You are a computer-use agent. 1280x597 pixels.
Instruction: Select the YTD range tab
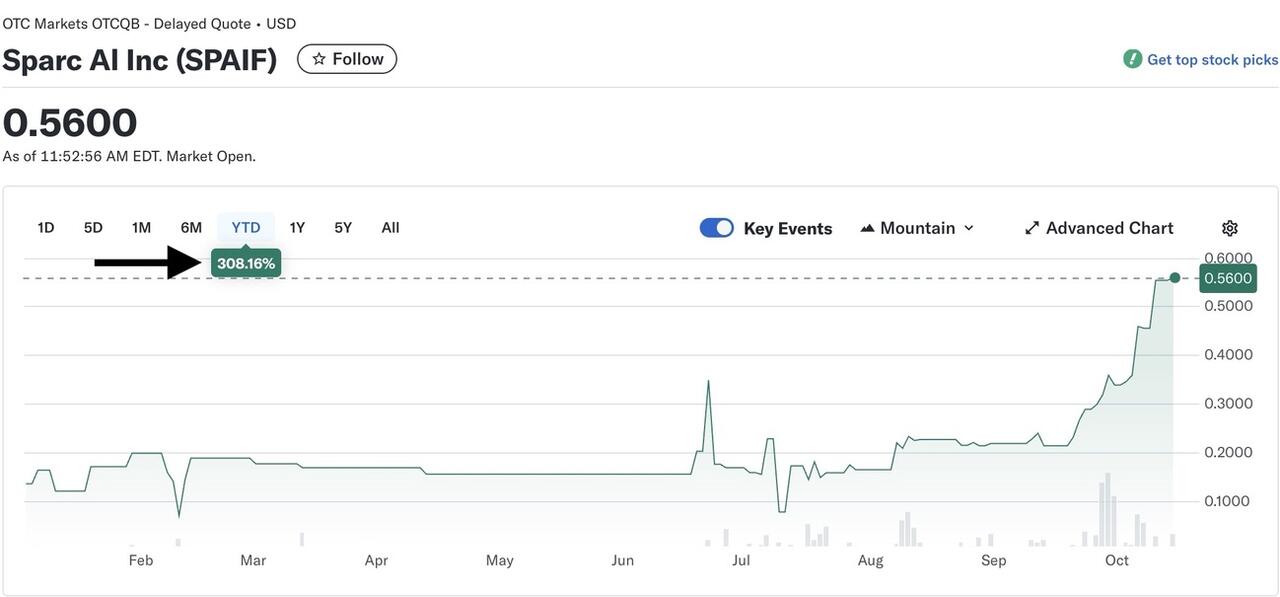pos(246,228)
